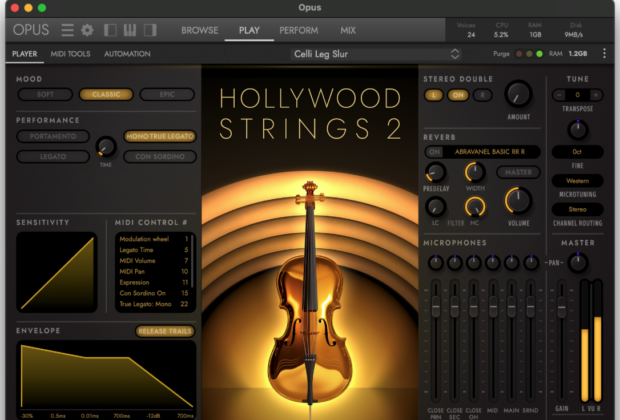Open the Celli Leg Slur instrument dropdown

(377, 54)
